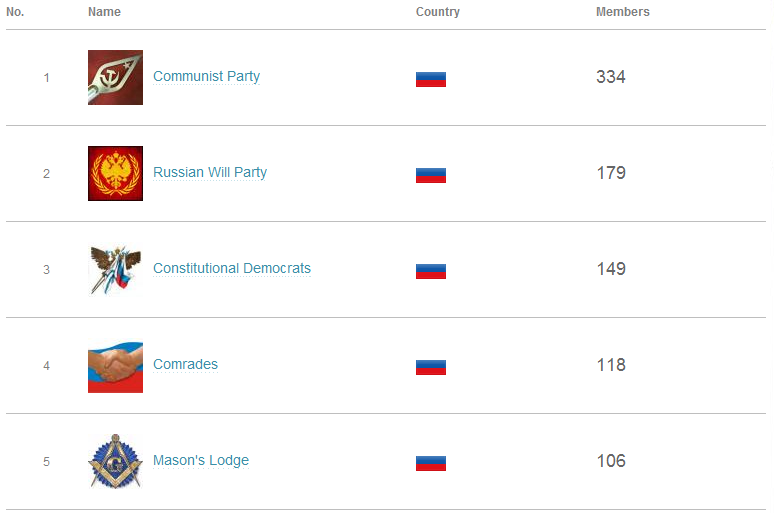Click the Comrades handshake emblem
This screenshot has width=774, height=513.
[116, 365]
